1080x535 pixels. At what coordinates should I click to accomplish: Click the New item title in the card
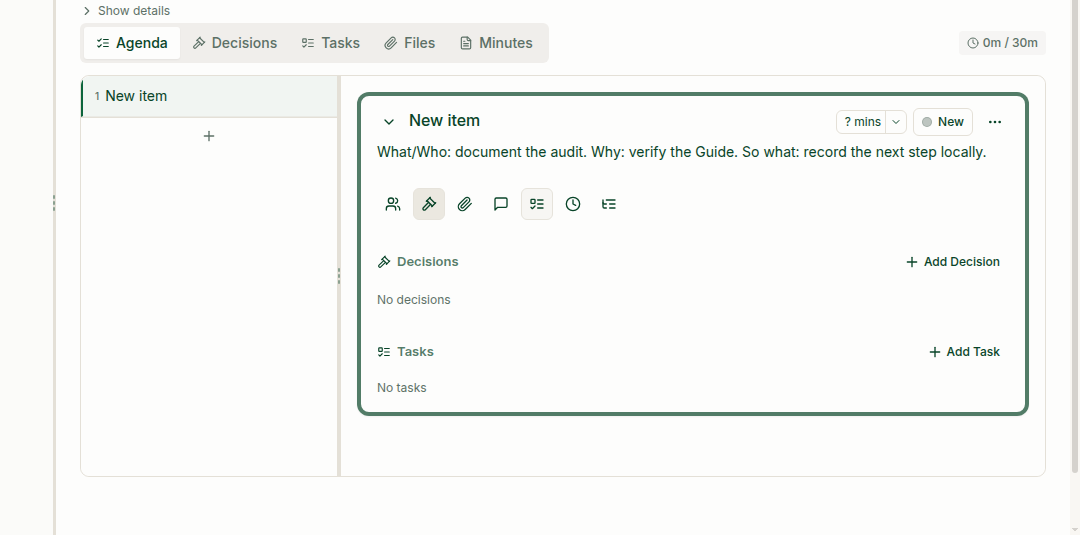pos(444,120)
